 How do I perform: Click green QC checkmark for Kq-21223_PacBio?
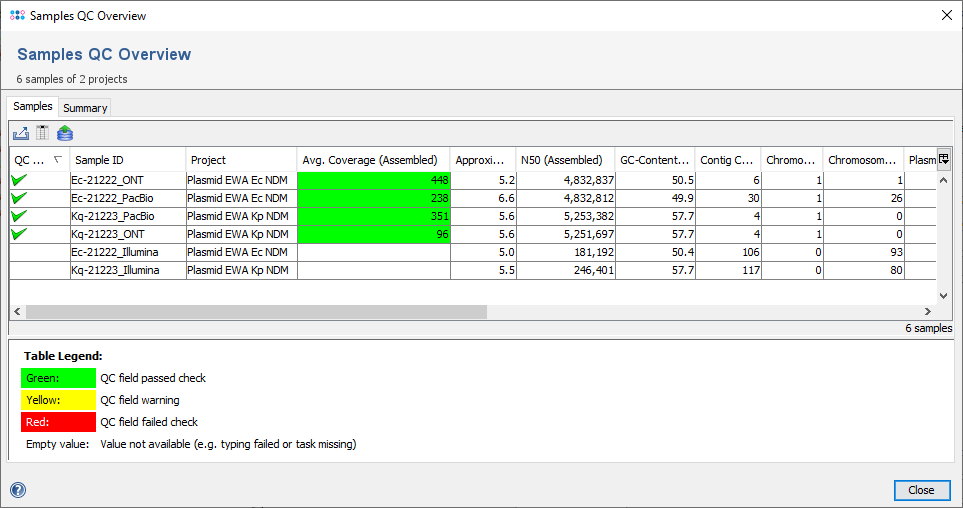pyautogui.click(x=19, y=216)
